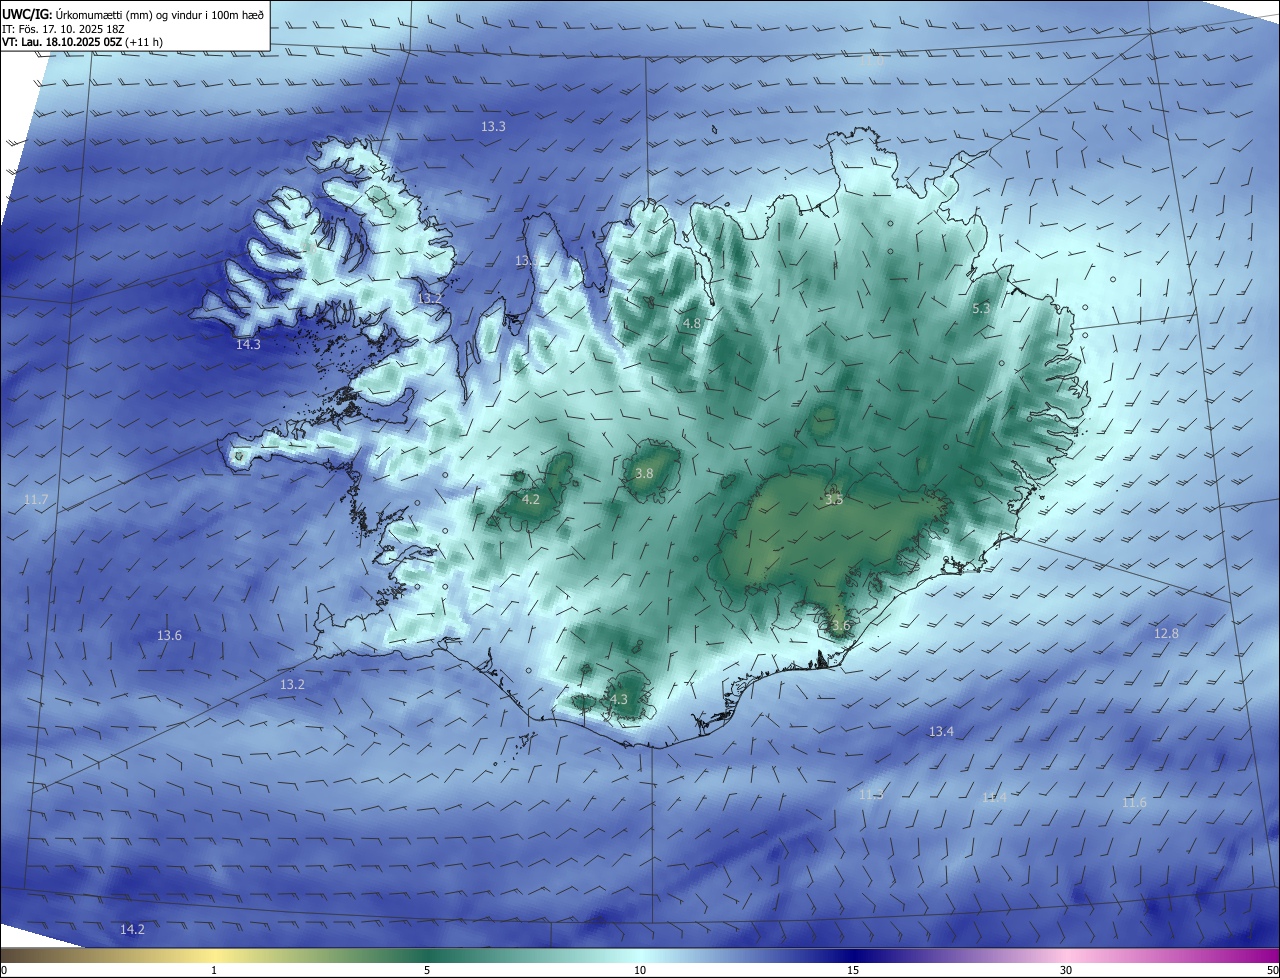This screenshot has height=978, width=1280.
Task: Click the pink colorbar segment above 30
Action: [x=1066, y=955]
